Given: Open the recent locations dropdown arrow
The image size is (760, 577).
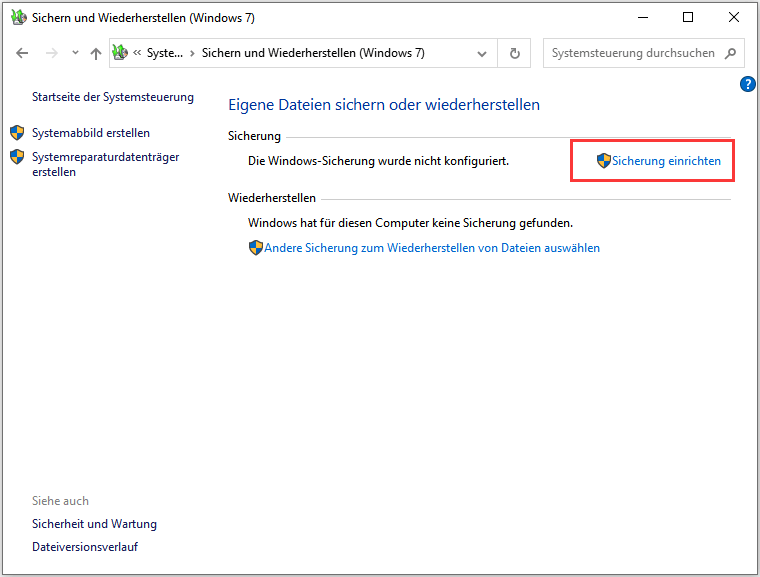Looking at the screenshot, I should click(x=75, y=52).
